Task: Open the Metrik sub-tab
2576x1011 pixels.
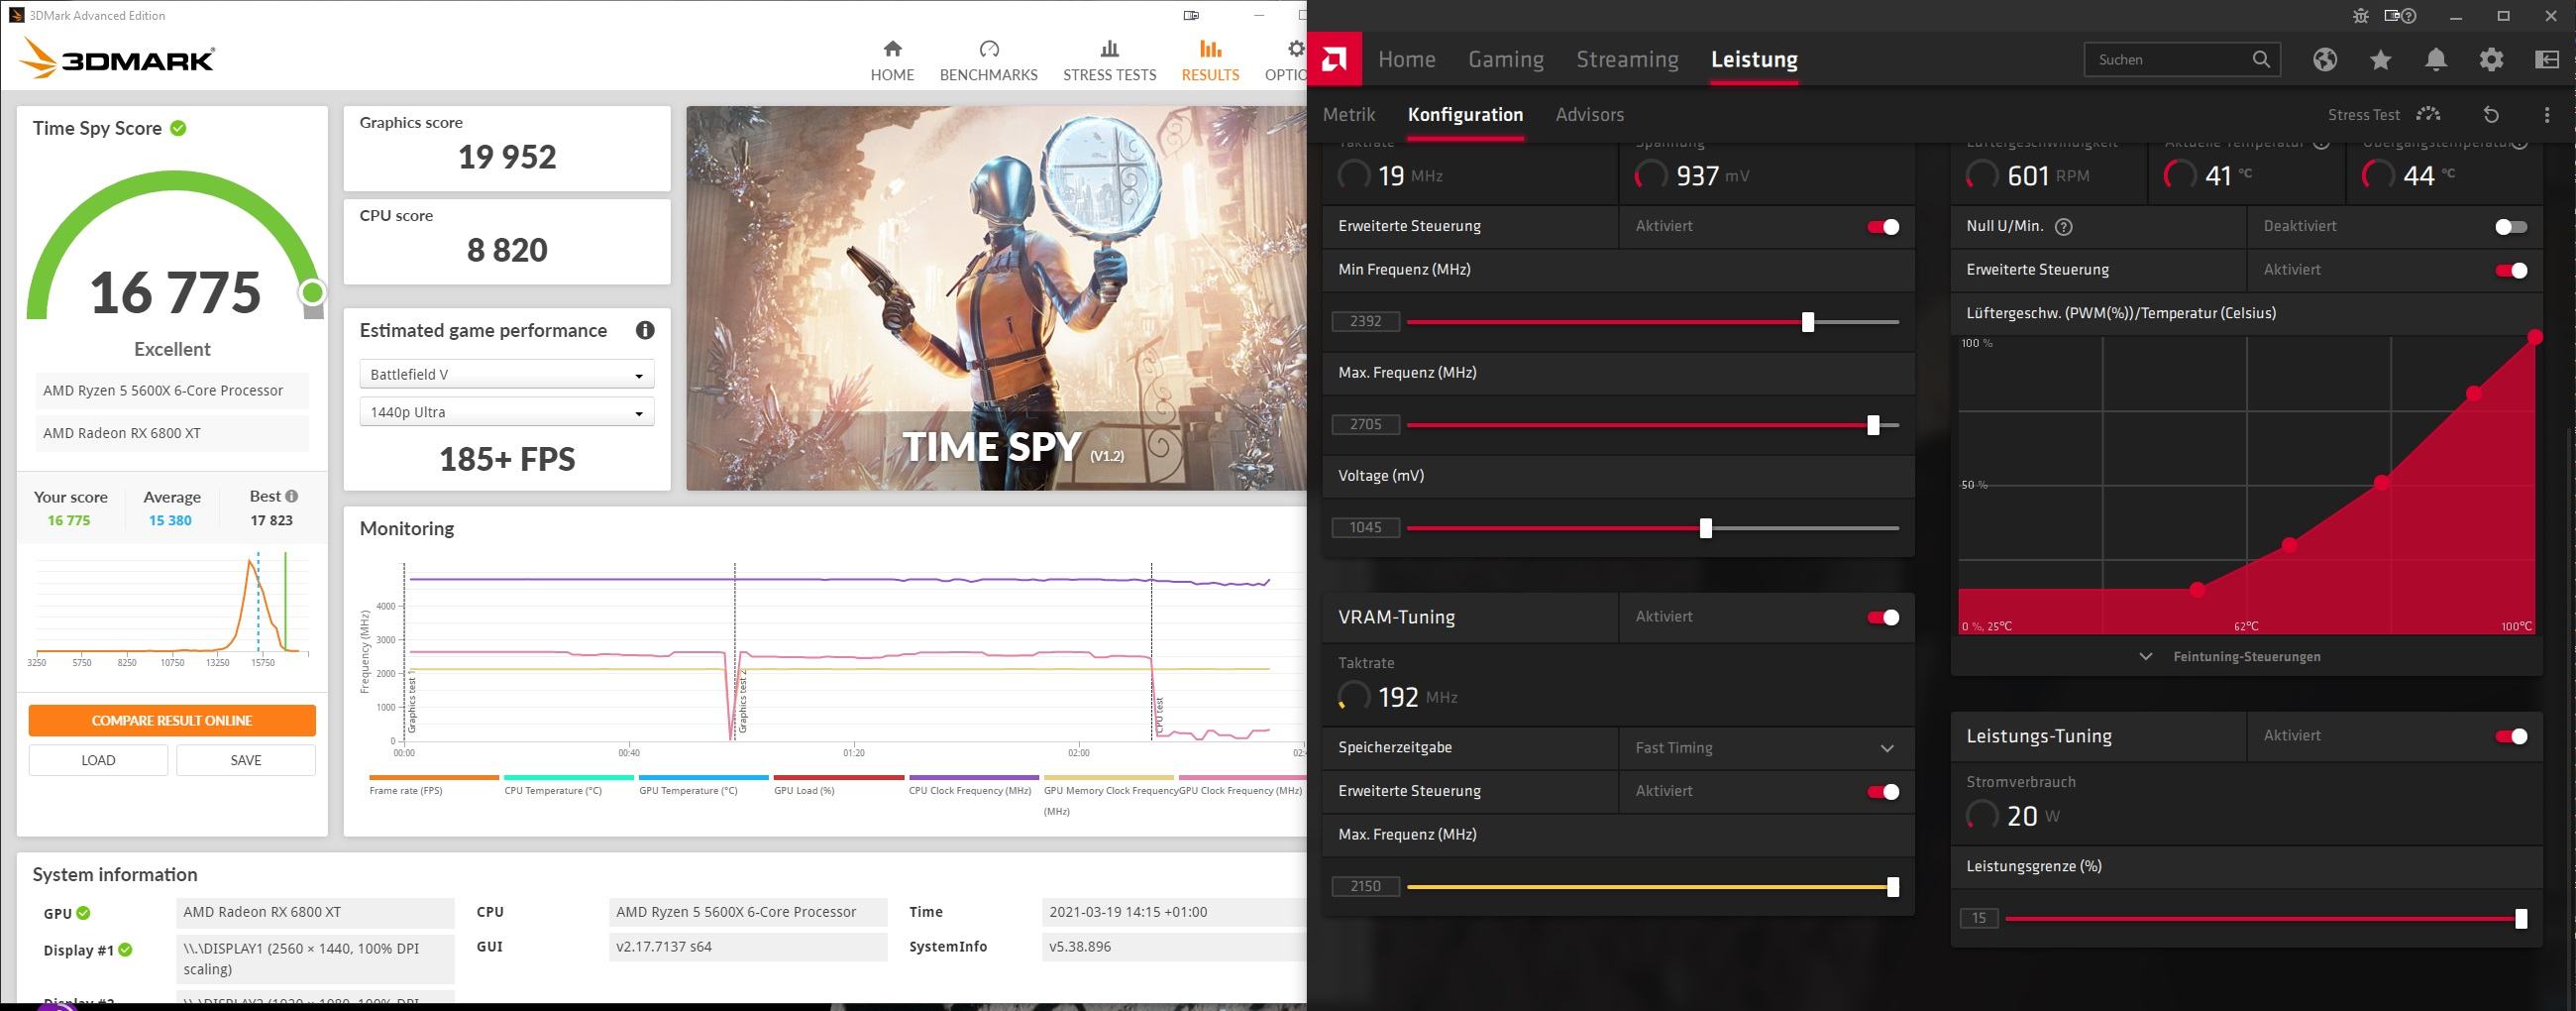Action: pos(1349,114)
